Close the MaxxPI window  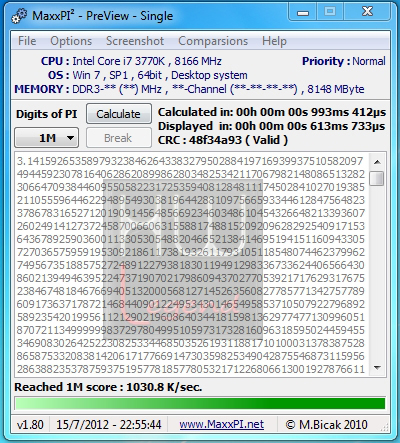click(367, 12)
